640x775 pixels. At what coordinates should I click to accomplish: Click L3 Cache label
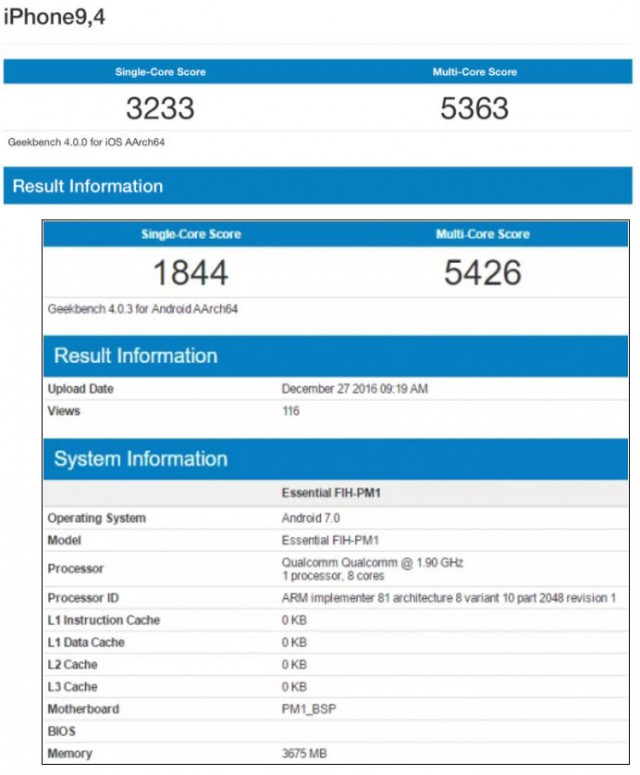pos(72,687)
